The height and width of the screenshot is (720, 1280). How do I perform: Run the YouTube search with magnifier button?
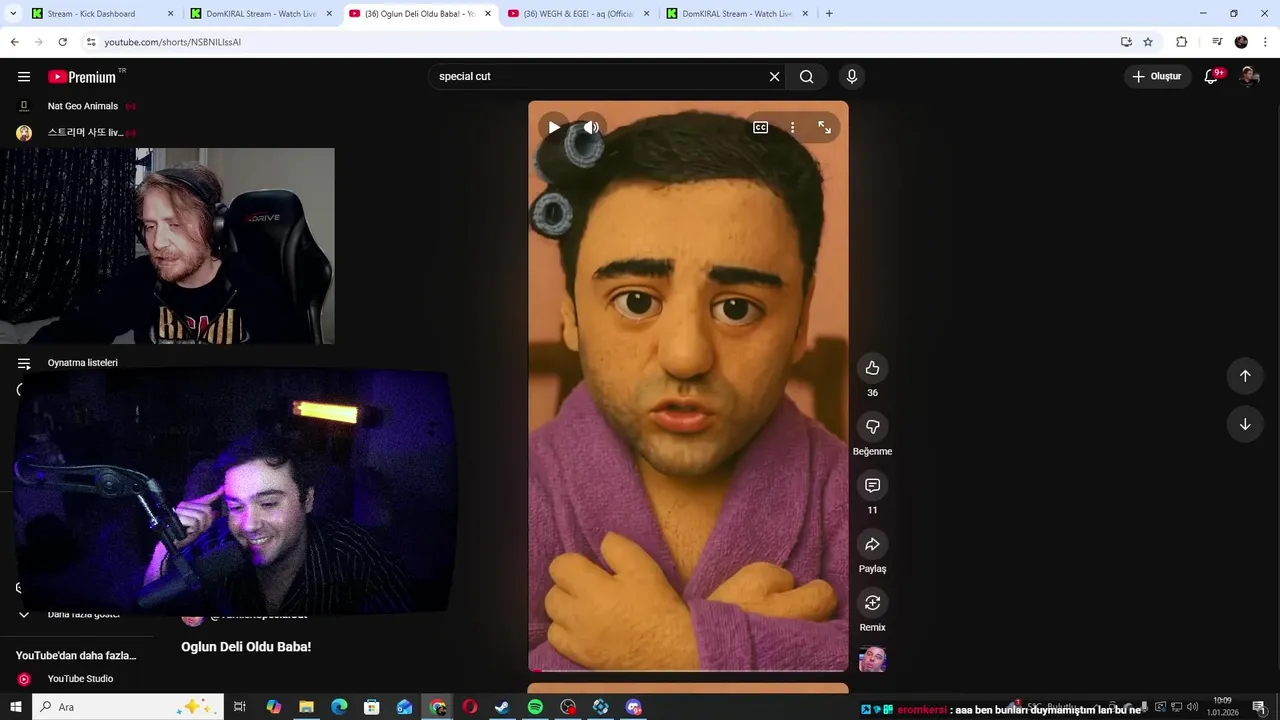click(806, 77)
